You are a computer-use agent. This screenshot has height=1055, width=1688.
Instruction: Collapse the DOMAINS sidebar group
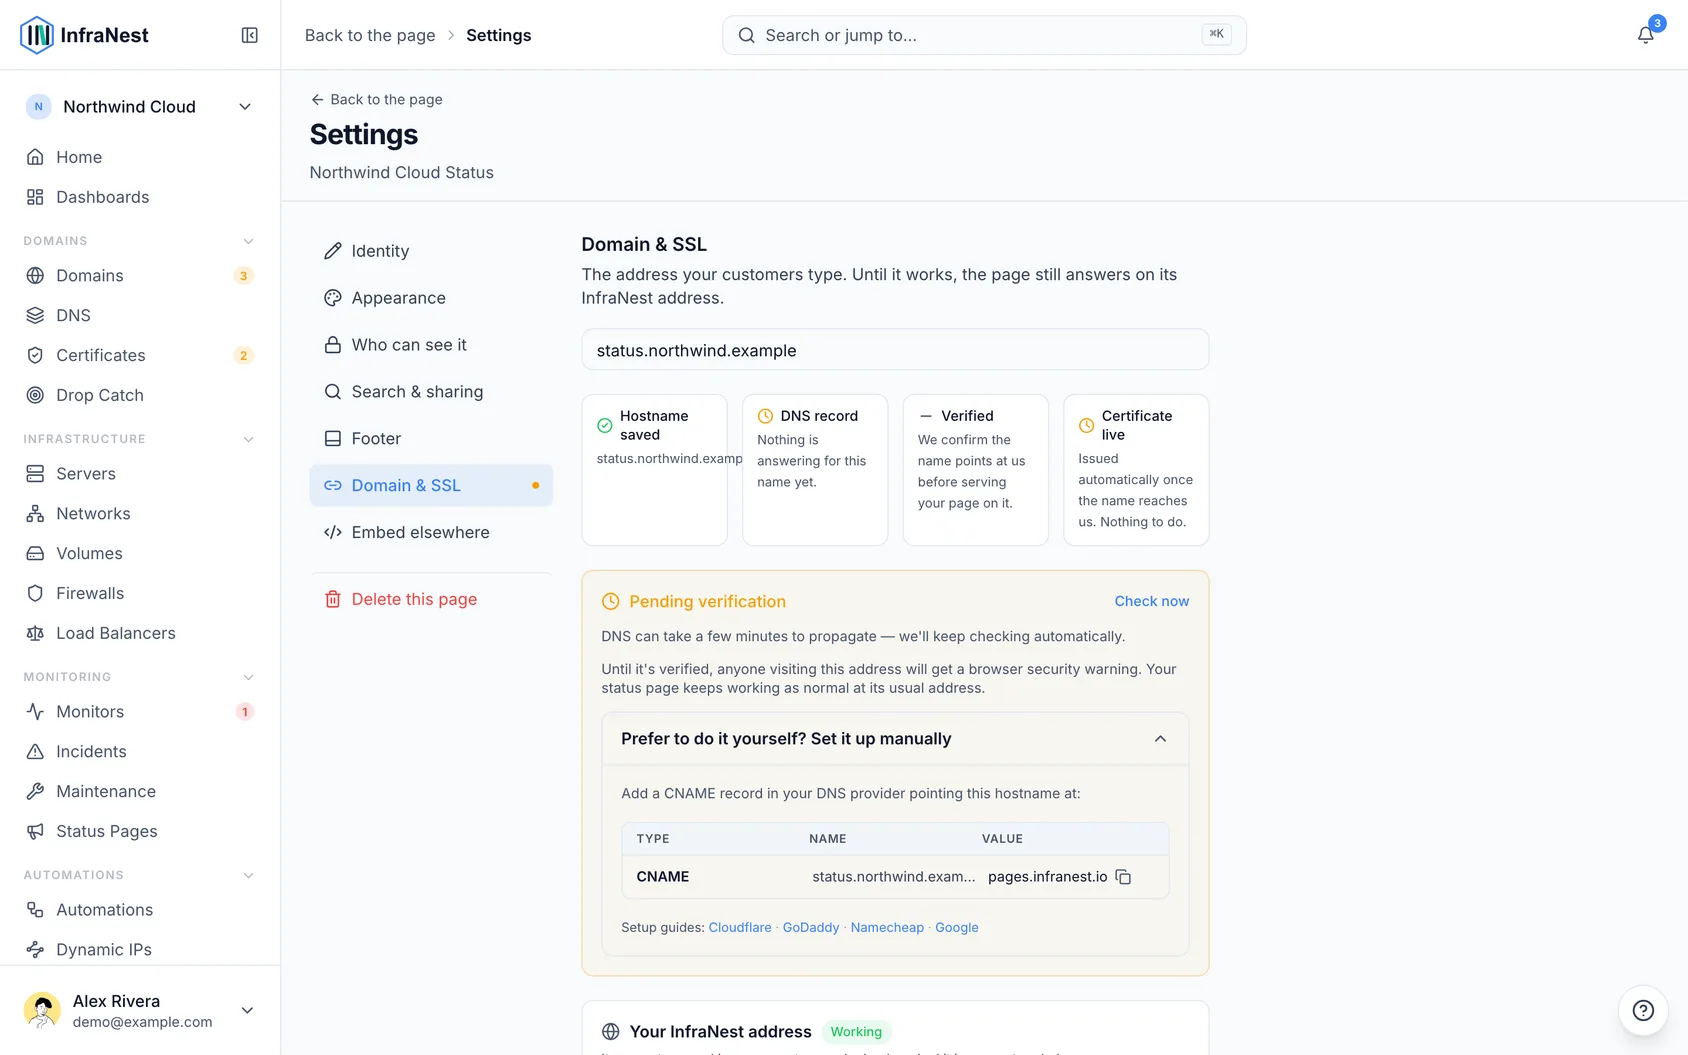tap(248, 241)
